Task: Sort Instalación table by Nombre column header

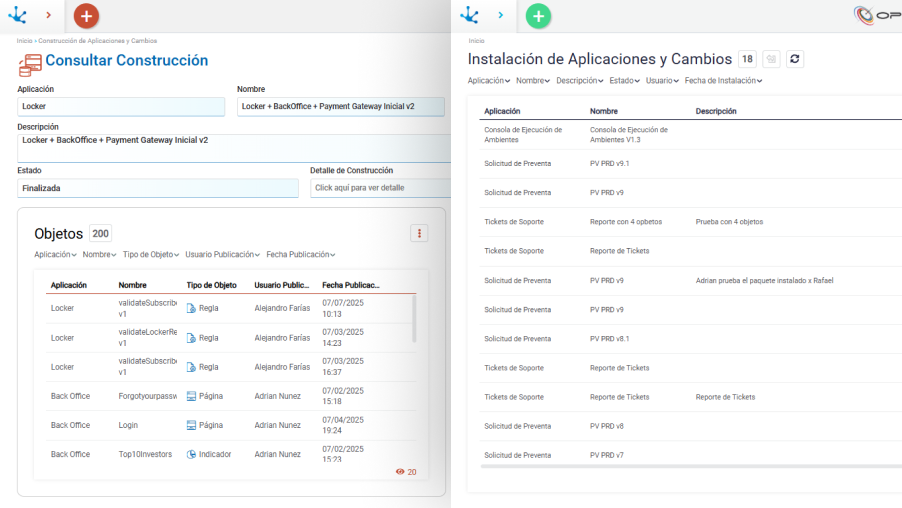Action: (603, 111)
